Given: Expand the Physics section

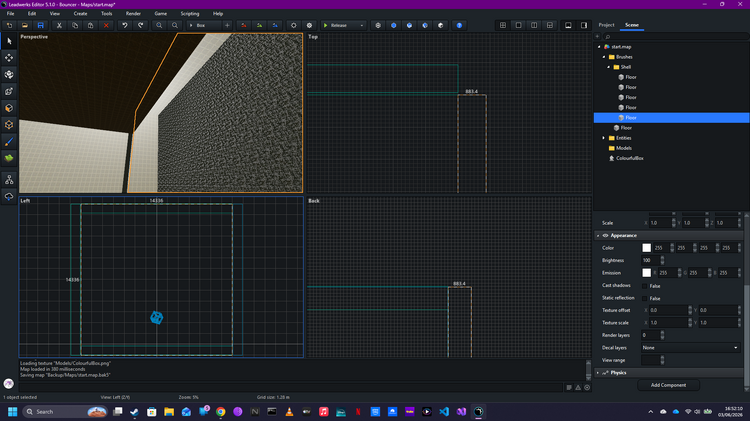Looking at the screenshot, I should point(598,373).
